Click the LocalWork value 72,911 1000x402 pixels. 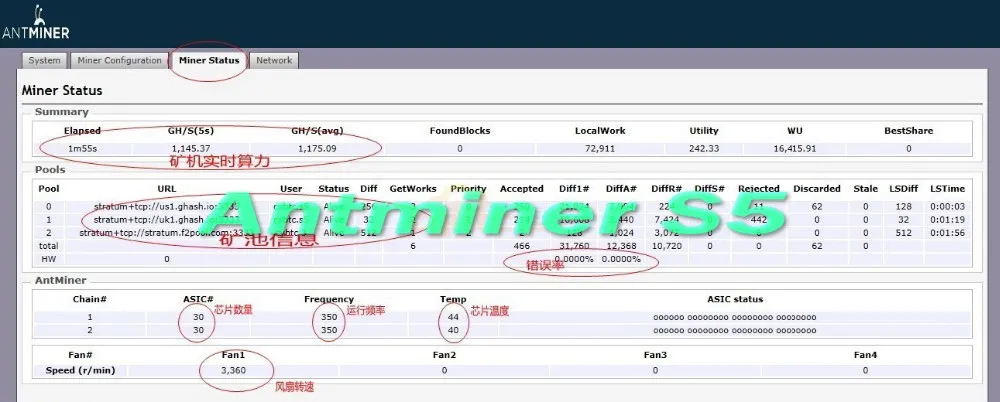point(600,149)
